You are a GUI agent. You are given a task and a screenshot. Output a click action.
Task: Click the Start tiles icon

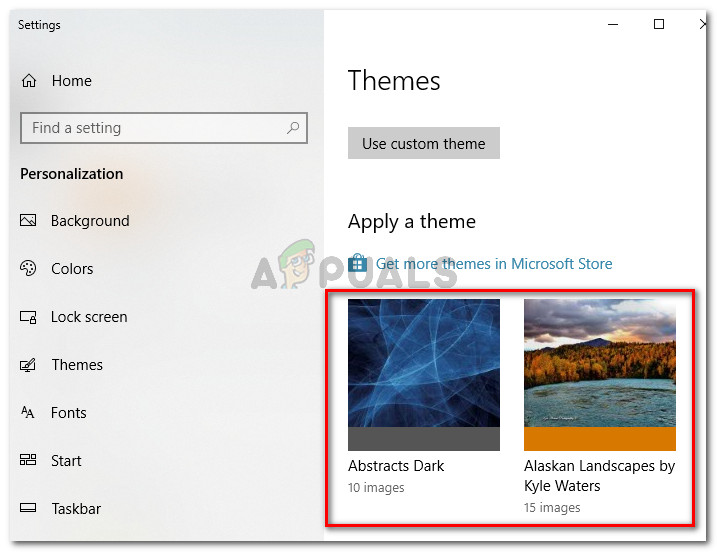28,460
